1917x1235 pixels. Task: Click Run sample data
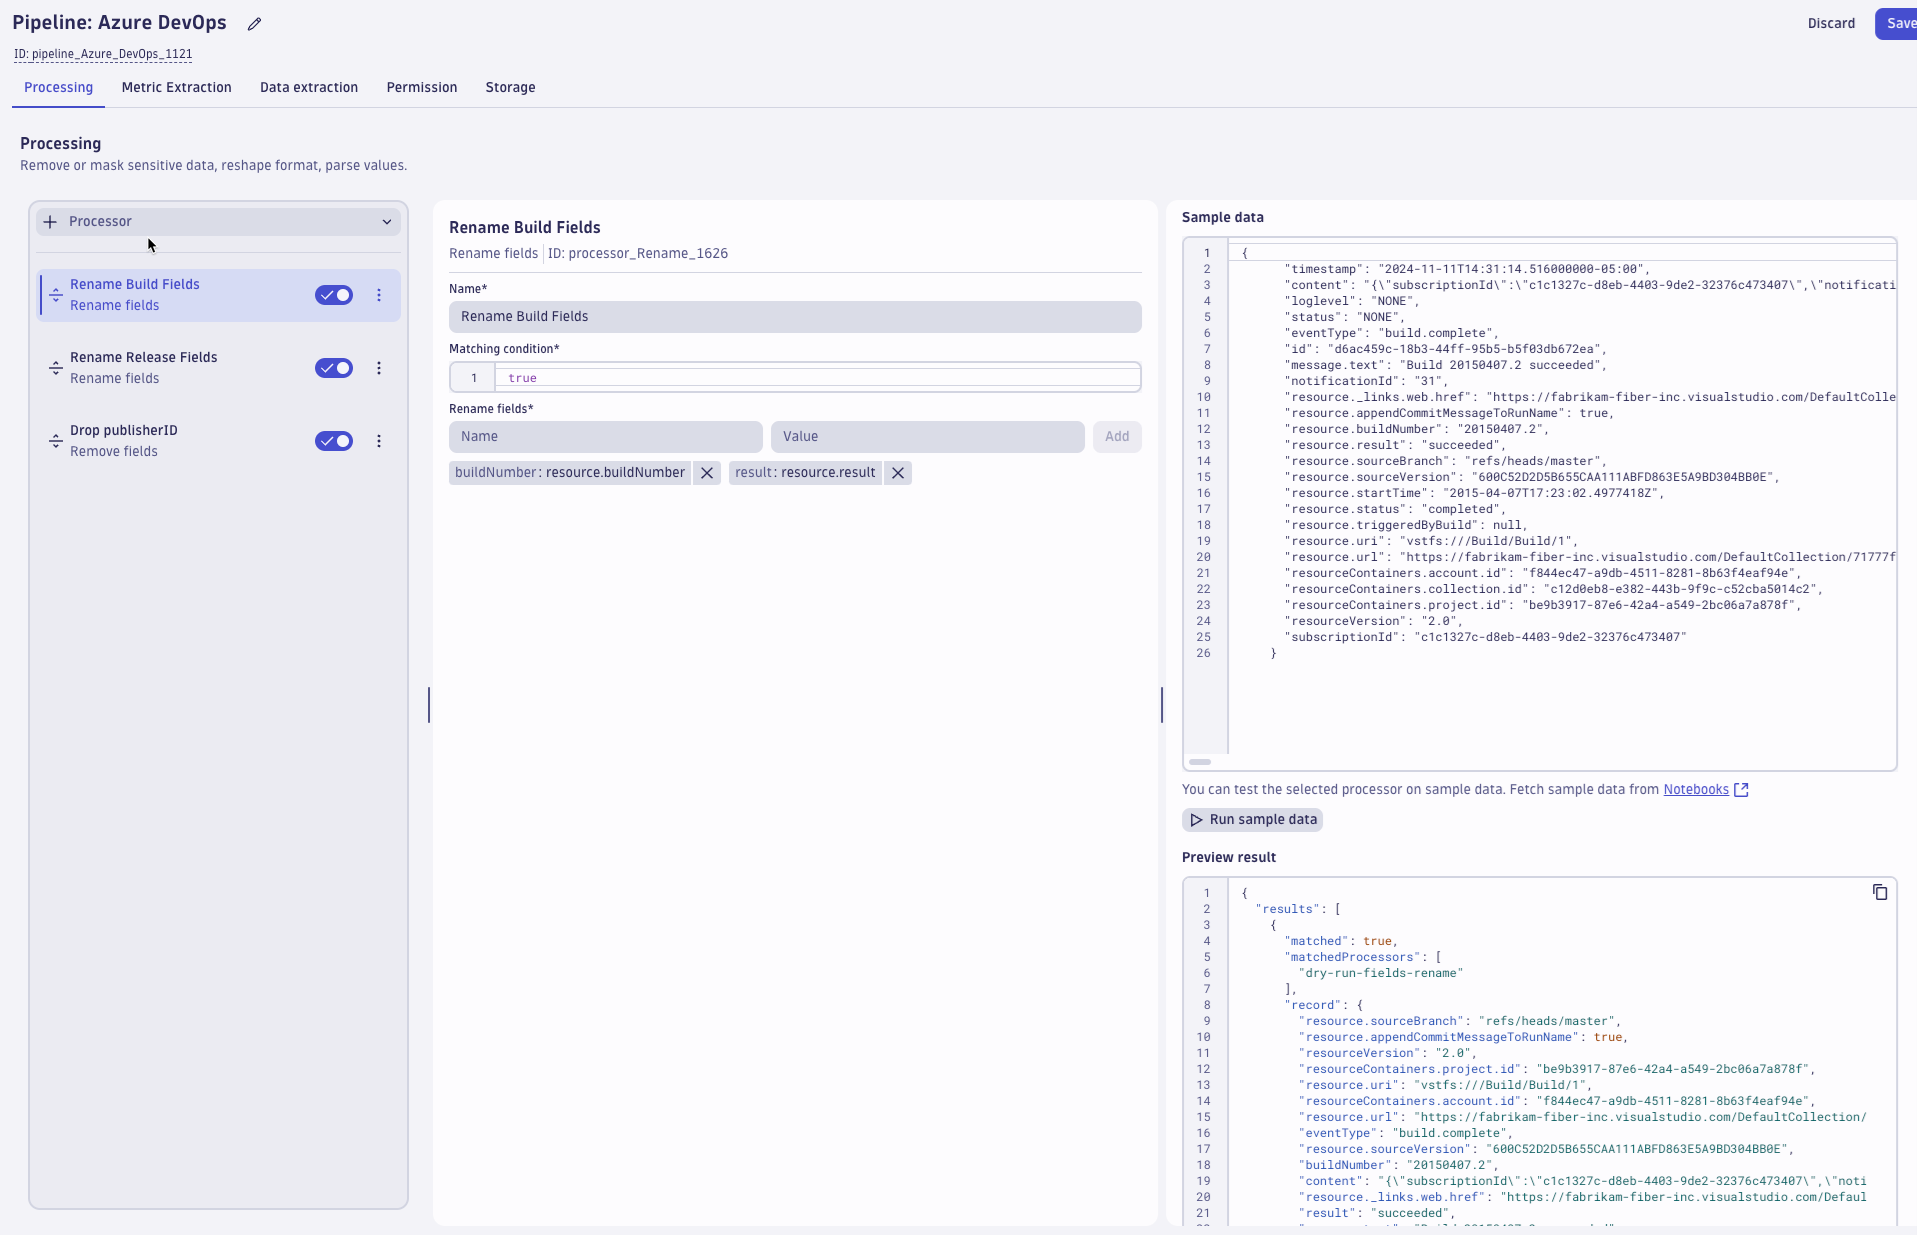pyautogui.click(x=1252, y=819)
